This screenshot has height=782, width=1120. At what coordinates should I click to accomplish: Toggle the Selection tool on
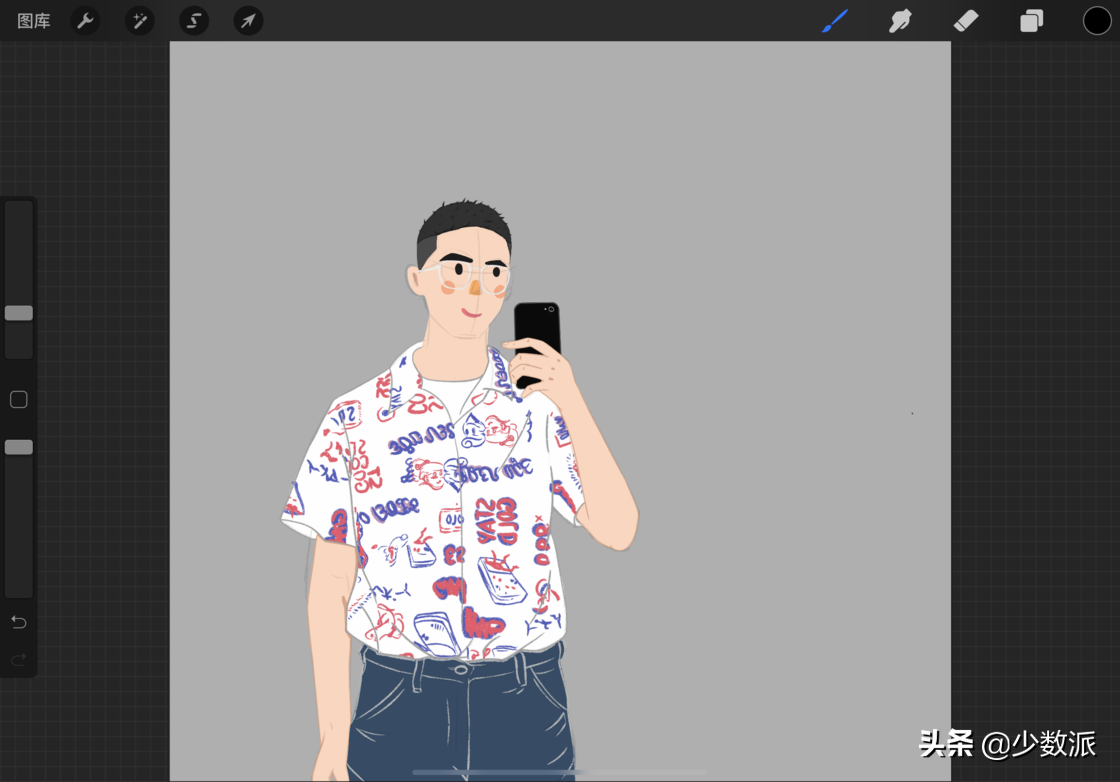click(x=194, y=20)
